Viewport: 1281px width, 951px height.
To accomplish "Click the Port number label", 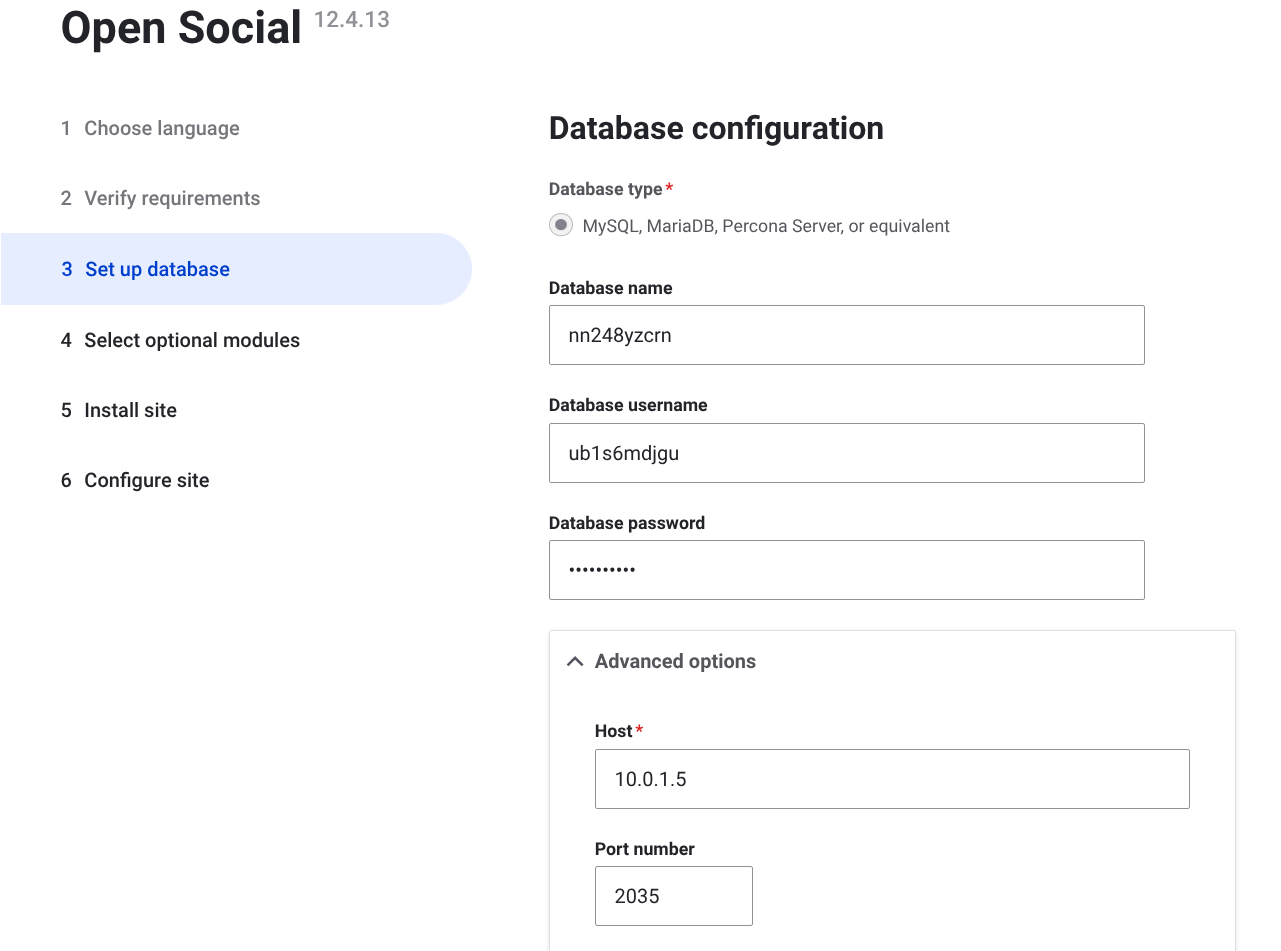I will click(x=644, y=849).
